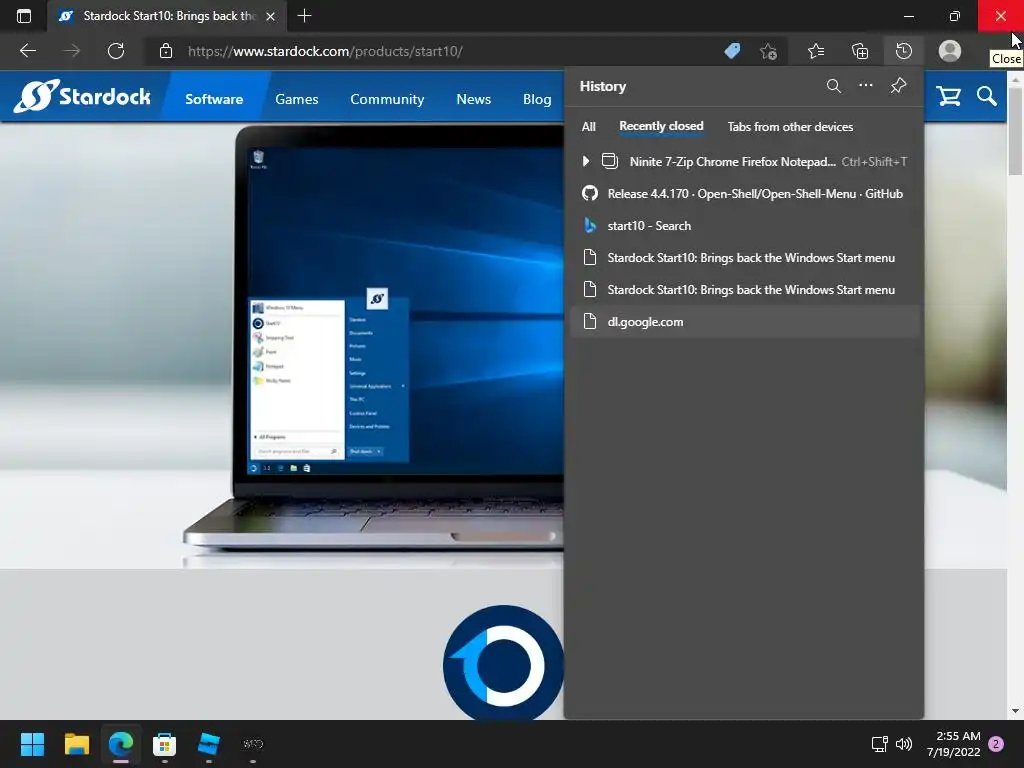Pin the History panel

pyautogui.click(x=899, y=86)
